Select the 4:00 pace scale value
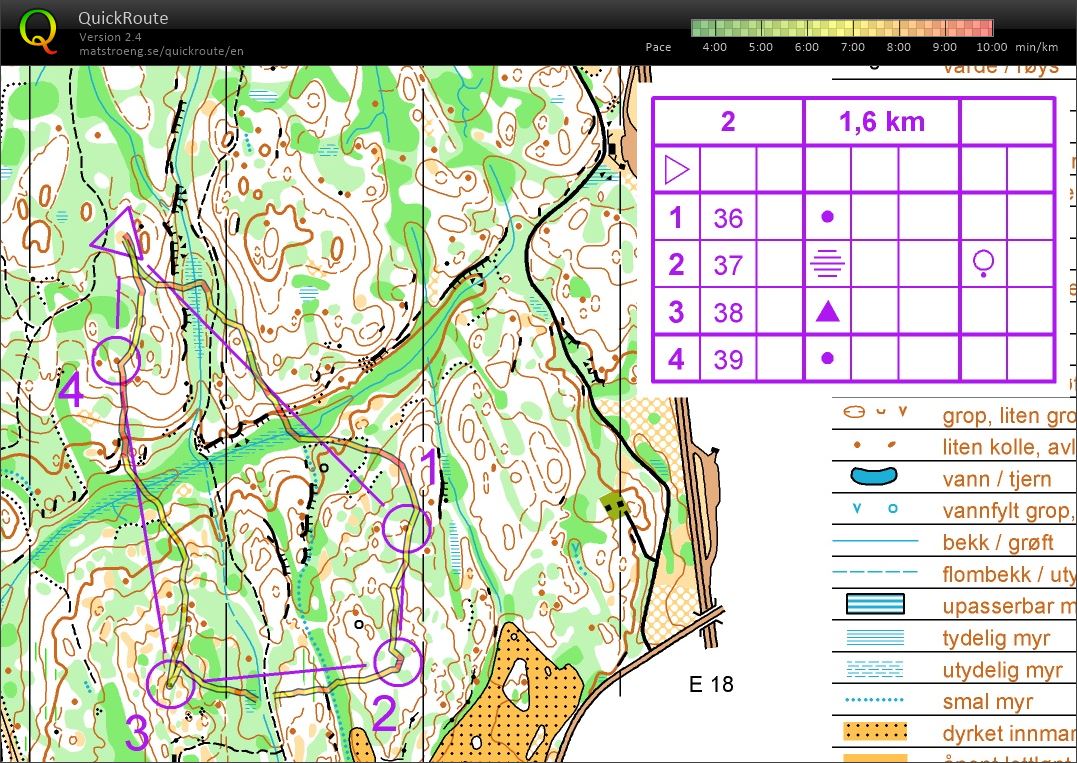The width and height of the screenshot is (1077, 763). [714, 47]
